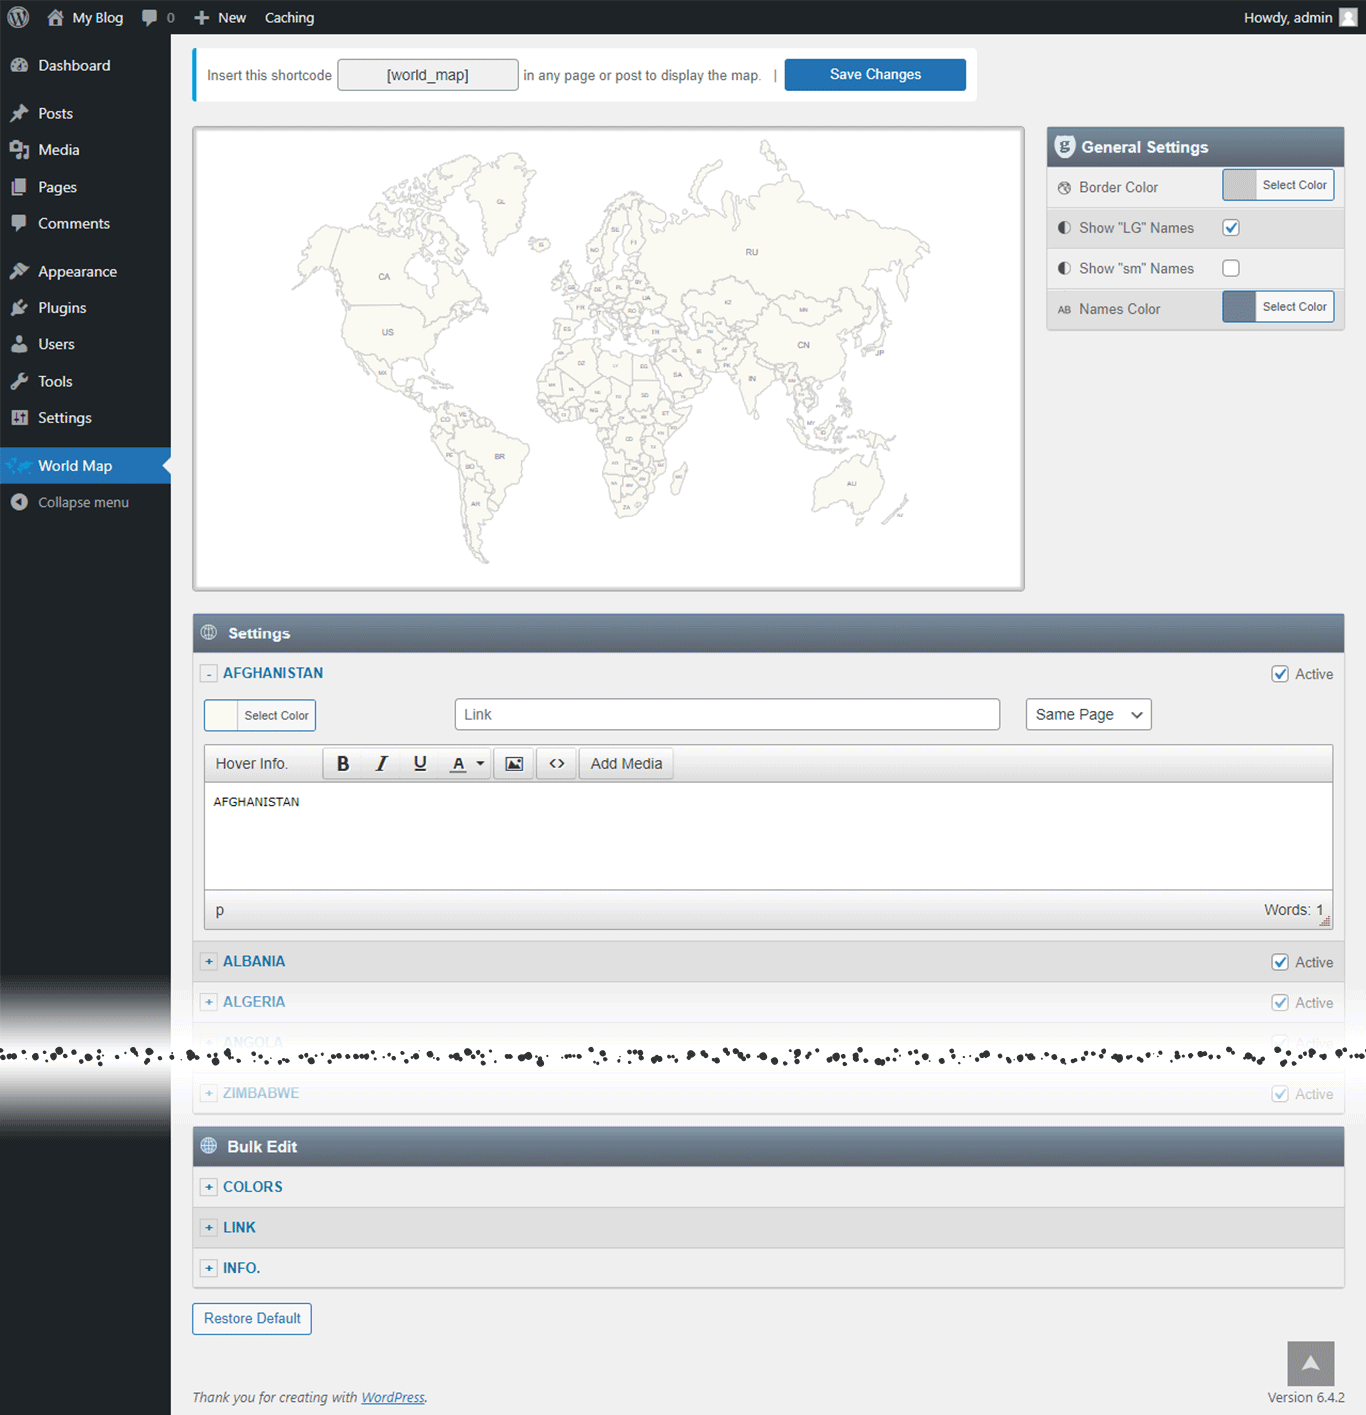Screen dimensions: 1366x1415
Task: Open the Plugins menu in sidebar
Action: [x=62, y=308]
